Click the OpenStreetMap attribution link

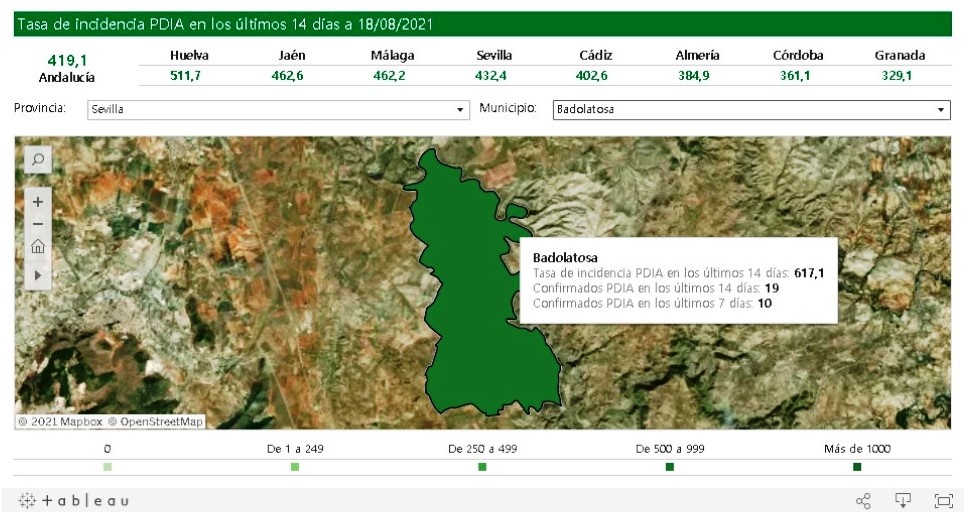pos(156,422)
